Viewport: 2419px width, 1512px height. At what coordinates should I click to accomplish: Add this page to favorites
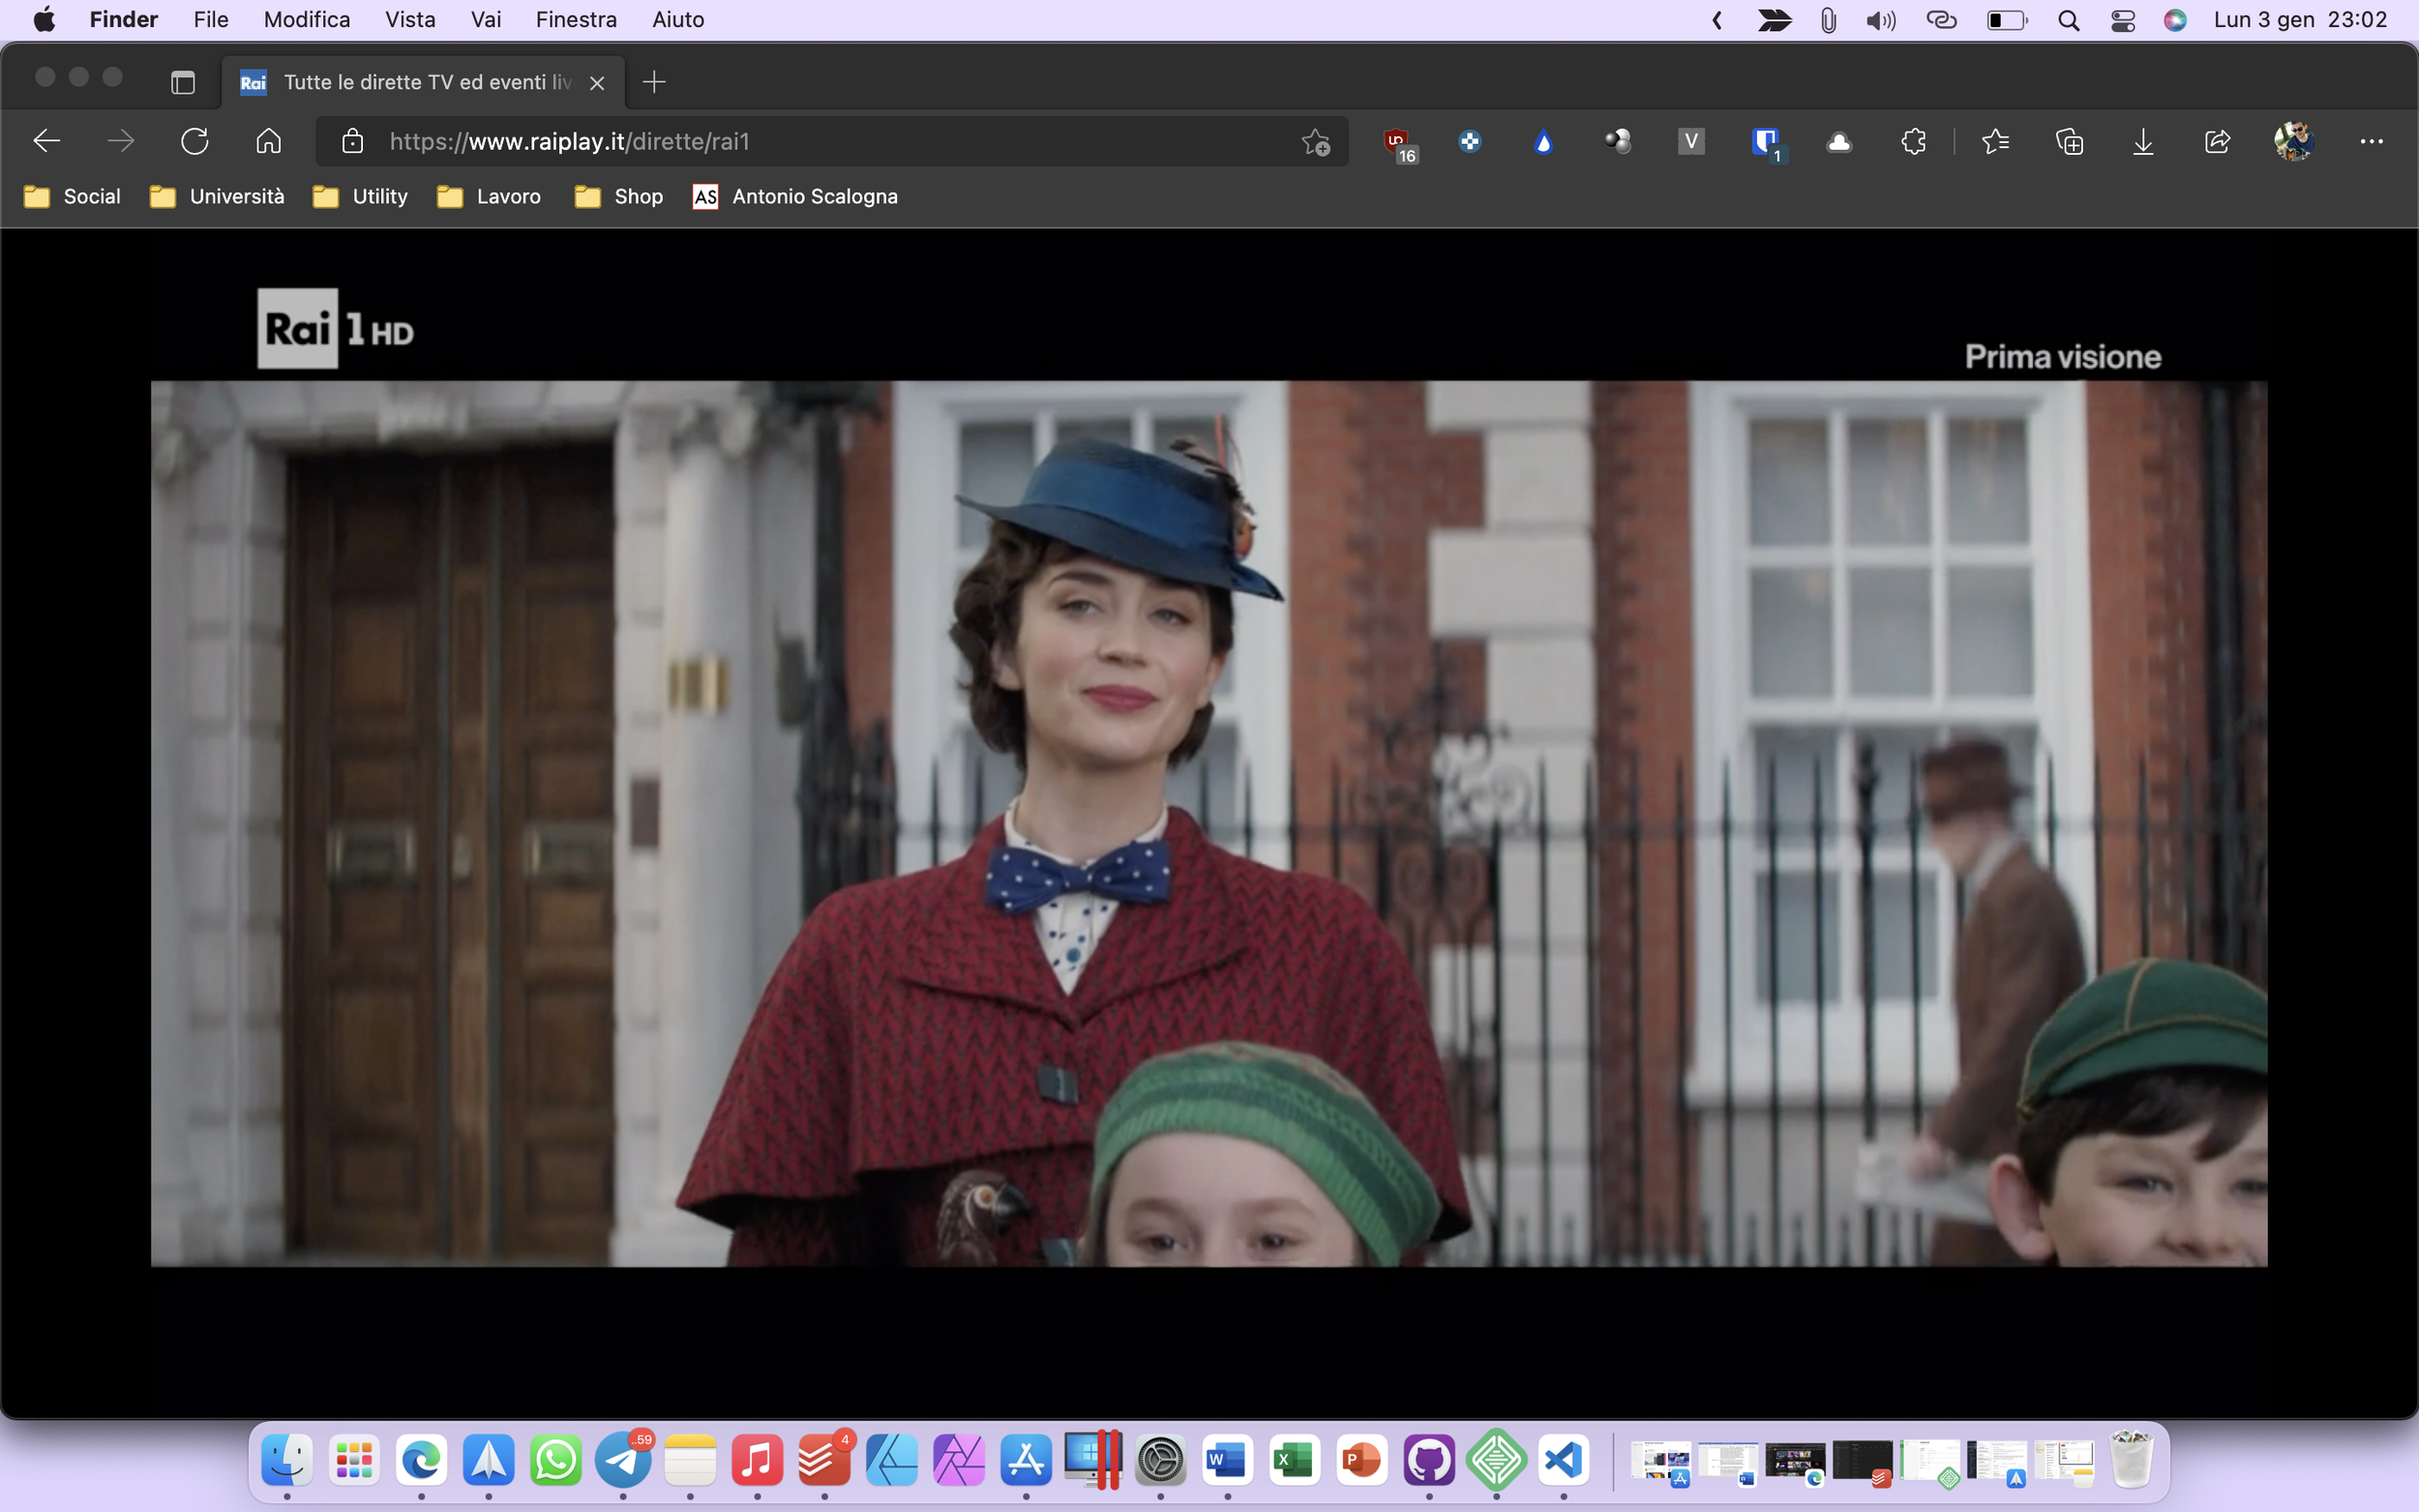[1315, 142]
